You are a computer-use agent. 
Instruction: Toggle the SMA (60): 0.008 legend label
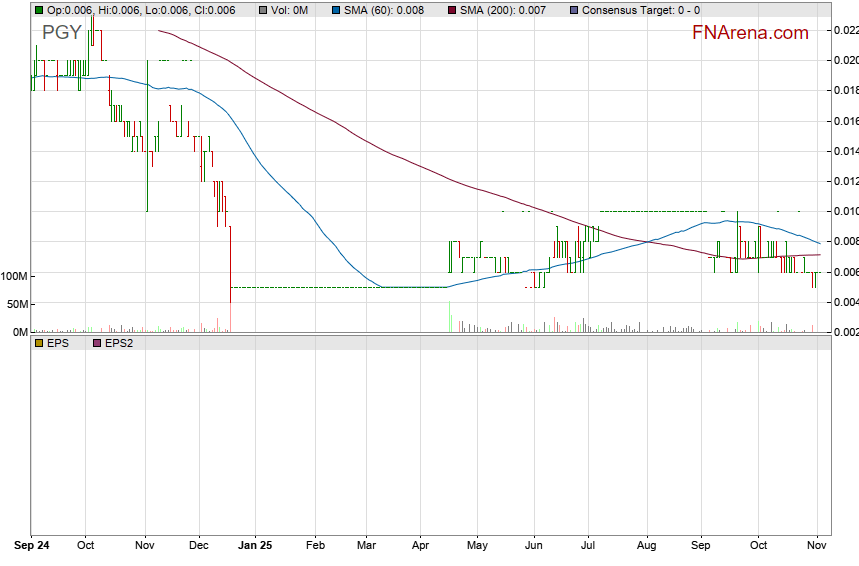coord(384,10)
